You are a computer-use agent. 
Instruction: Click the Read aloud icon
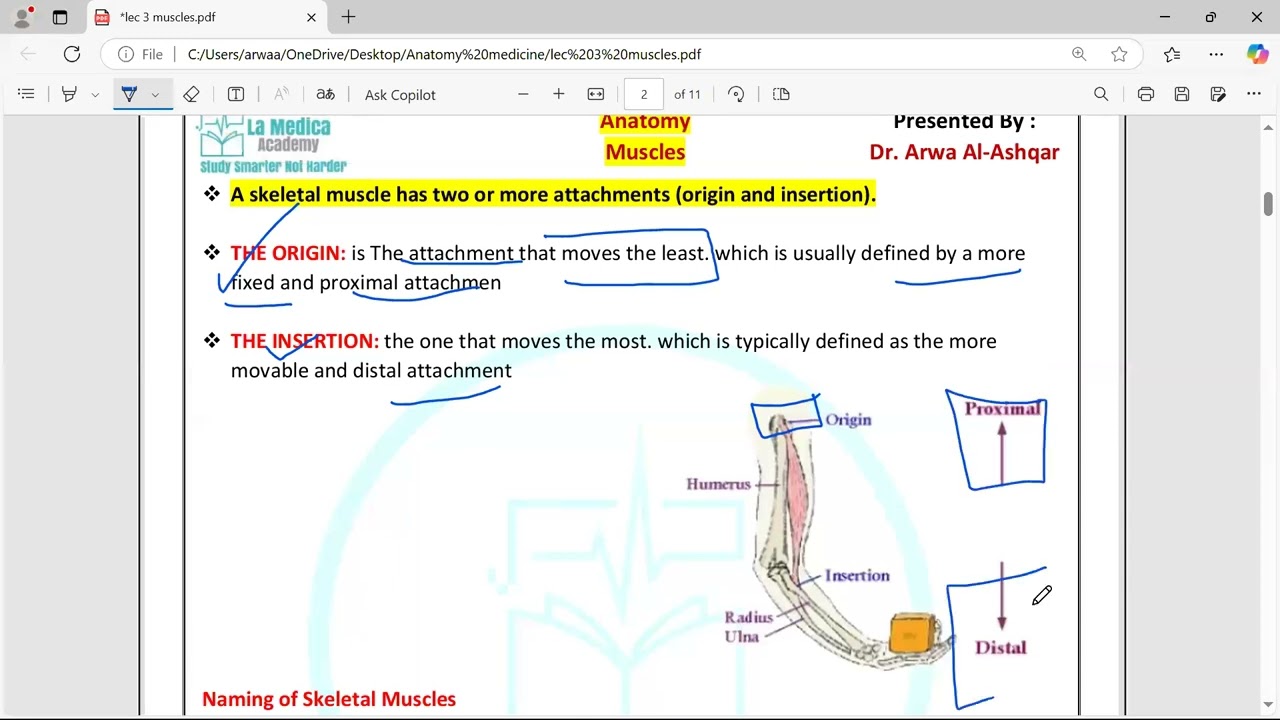282,94
